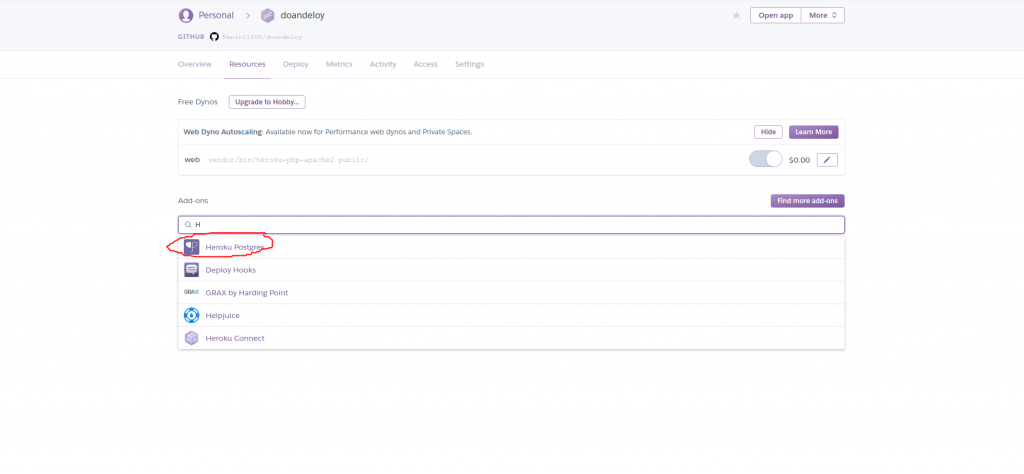
Task: Click into the add-ons search field
Action: (x=511, y=225)
